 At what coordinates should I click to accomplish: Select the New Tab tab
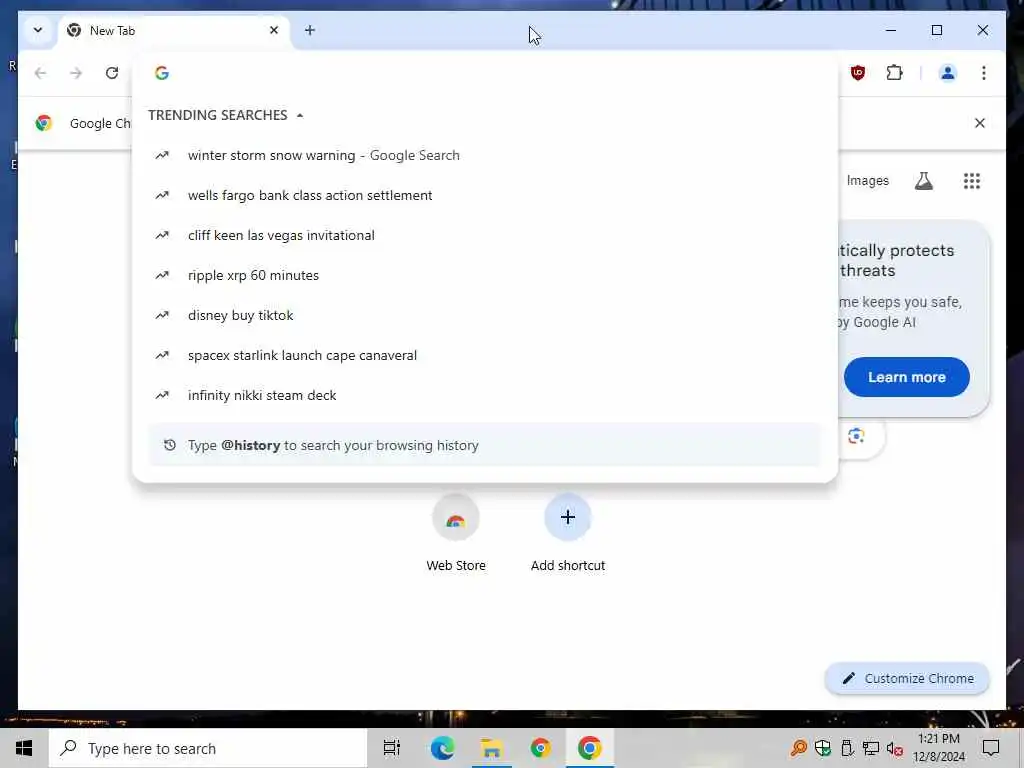click(174, 31)
